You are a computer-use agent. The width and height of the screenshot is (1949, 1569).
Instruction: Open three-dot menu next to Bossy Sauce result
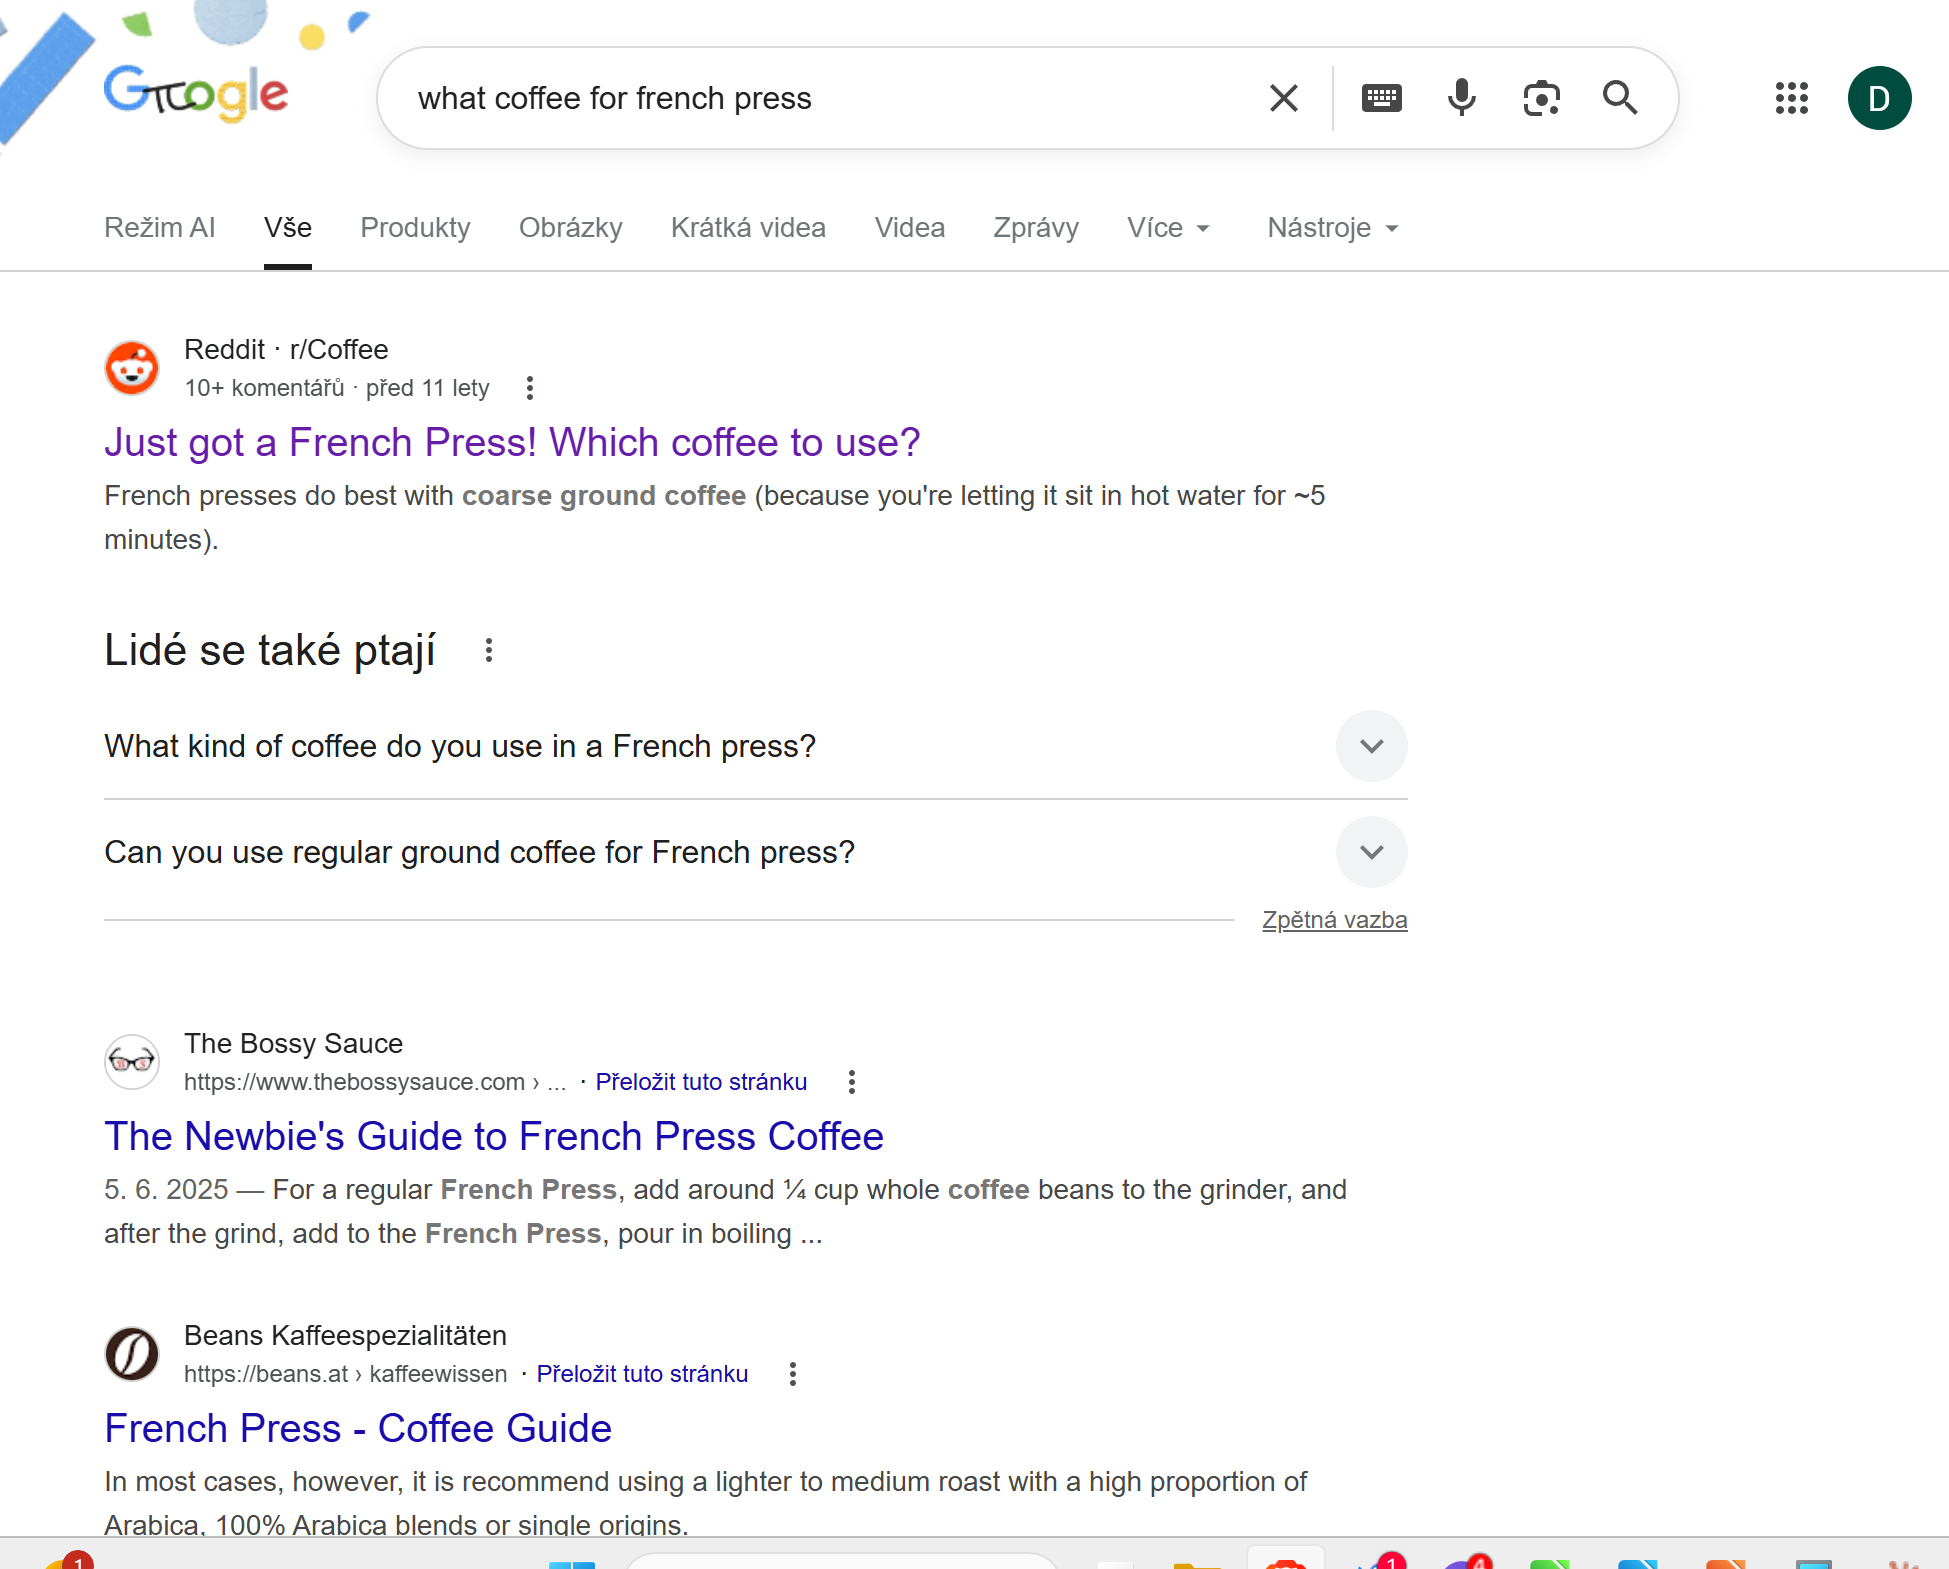tap(851, 1082)
